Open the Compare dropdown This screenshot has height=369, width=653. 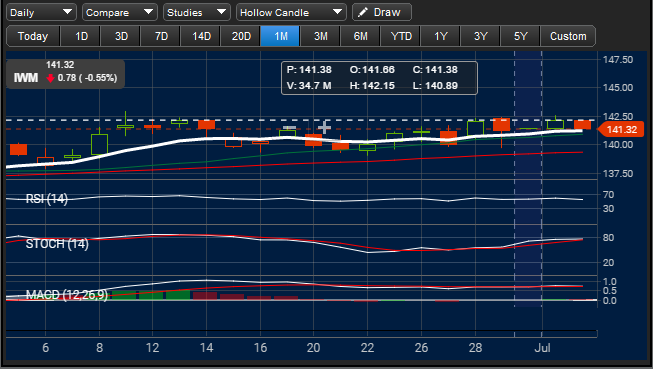120,12
